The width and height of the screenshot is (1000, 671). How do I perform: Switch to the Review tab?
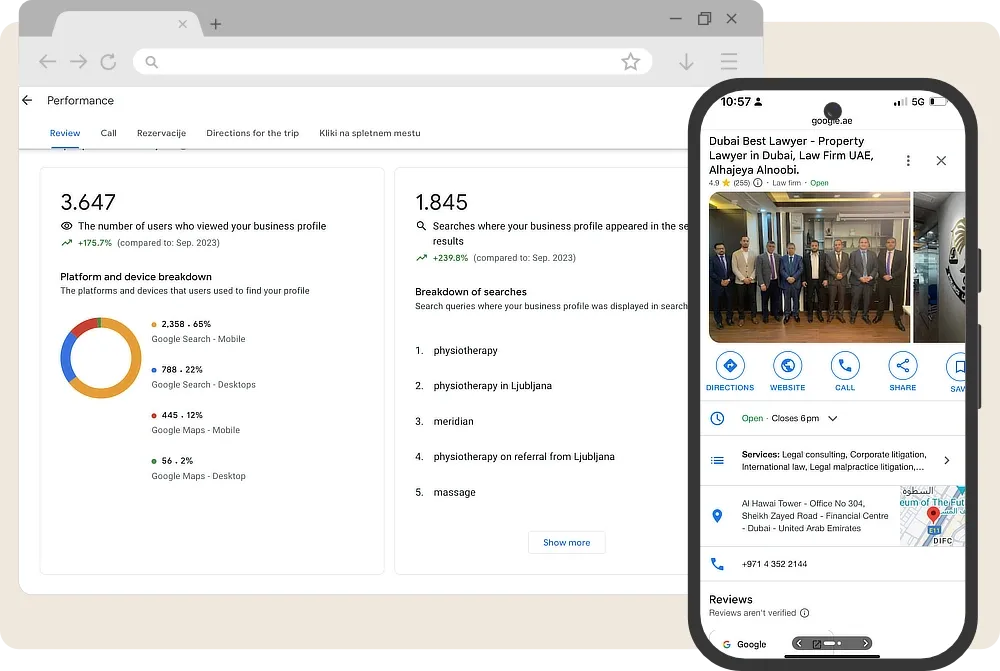click(x=65, y=133)
